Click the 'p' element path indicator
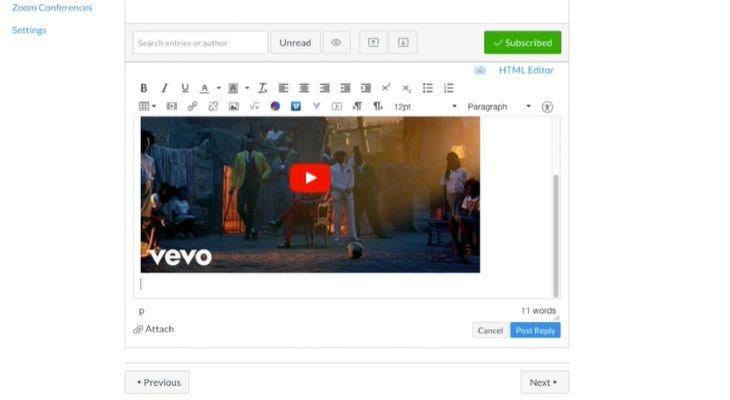This screenshot has height=400, width=730. click(x=142, y=311)
